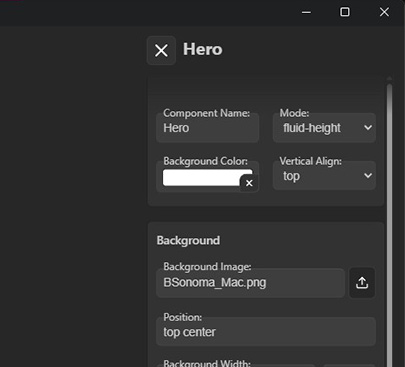Focus the Component Name field containing Hero
Viewport: 405px width, 367px height.
208,128
